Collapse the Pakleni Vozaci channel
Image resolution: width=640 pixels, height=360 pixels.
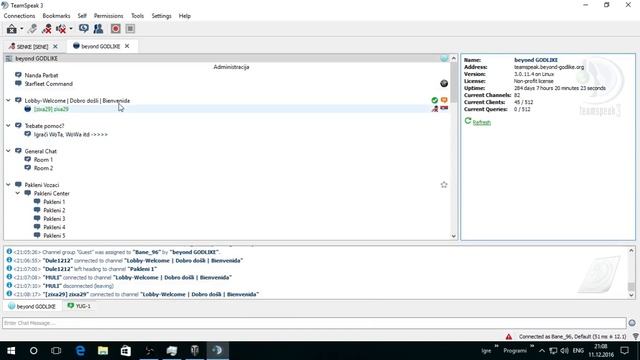pos(8,185)
